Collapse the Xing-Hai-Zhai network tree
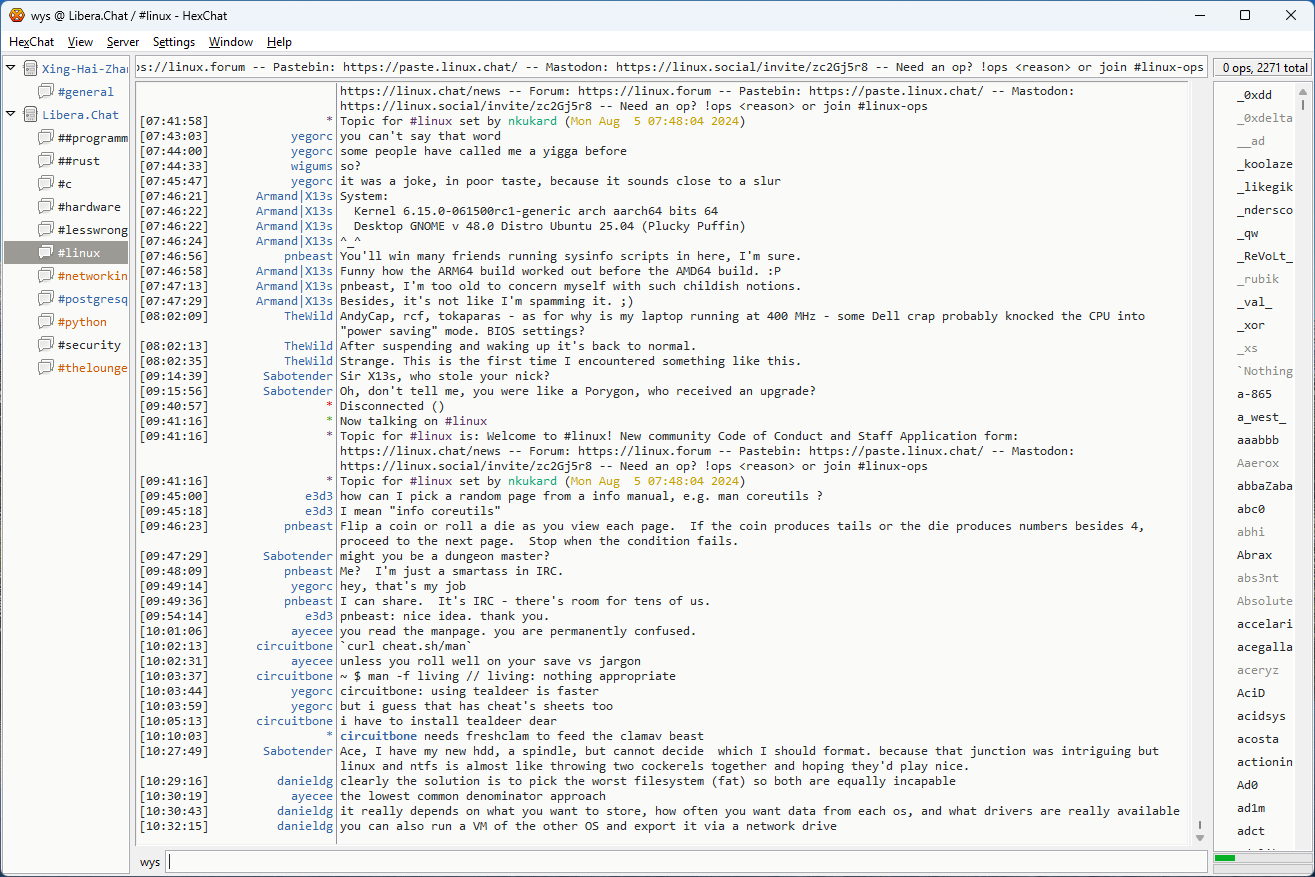This screenshot has height=877, width=1315. click(x=11, y=69)
